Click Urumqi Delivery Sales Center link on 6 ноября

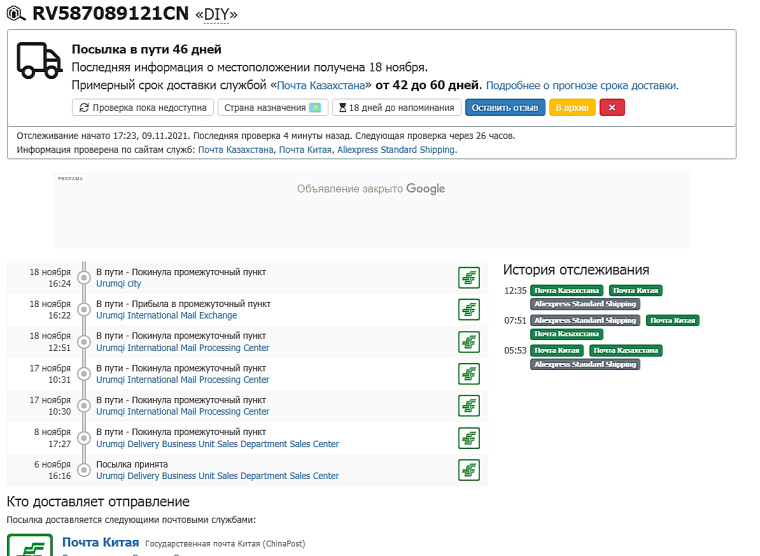click(x=218, y=476)
